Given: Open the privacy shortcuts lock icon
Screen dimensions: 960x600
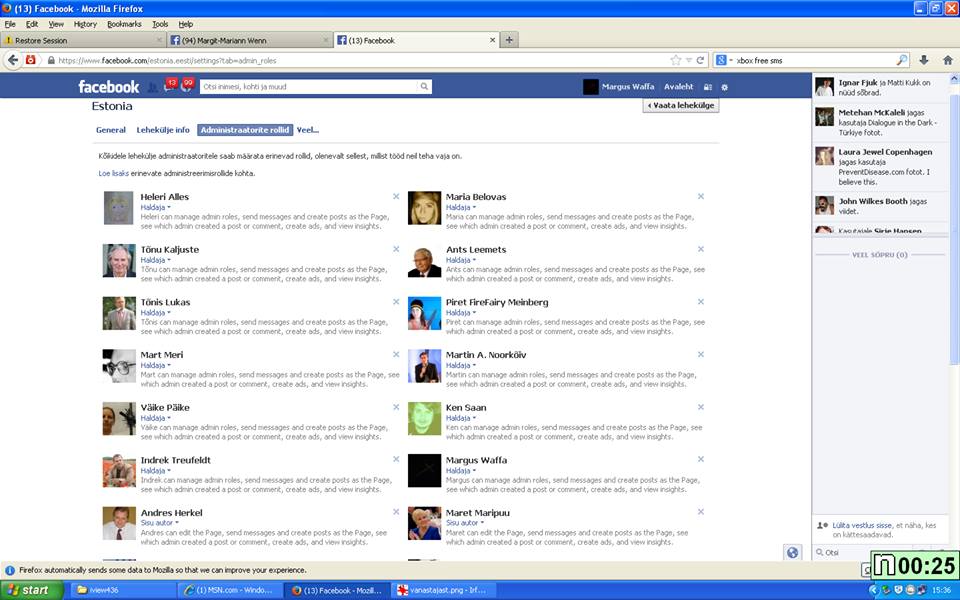Looking at the screenshot, I should (707, 87).
